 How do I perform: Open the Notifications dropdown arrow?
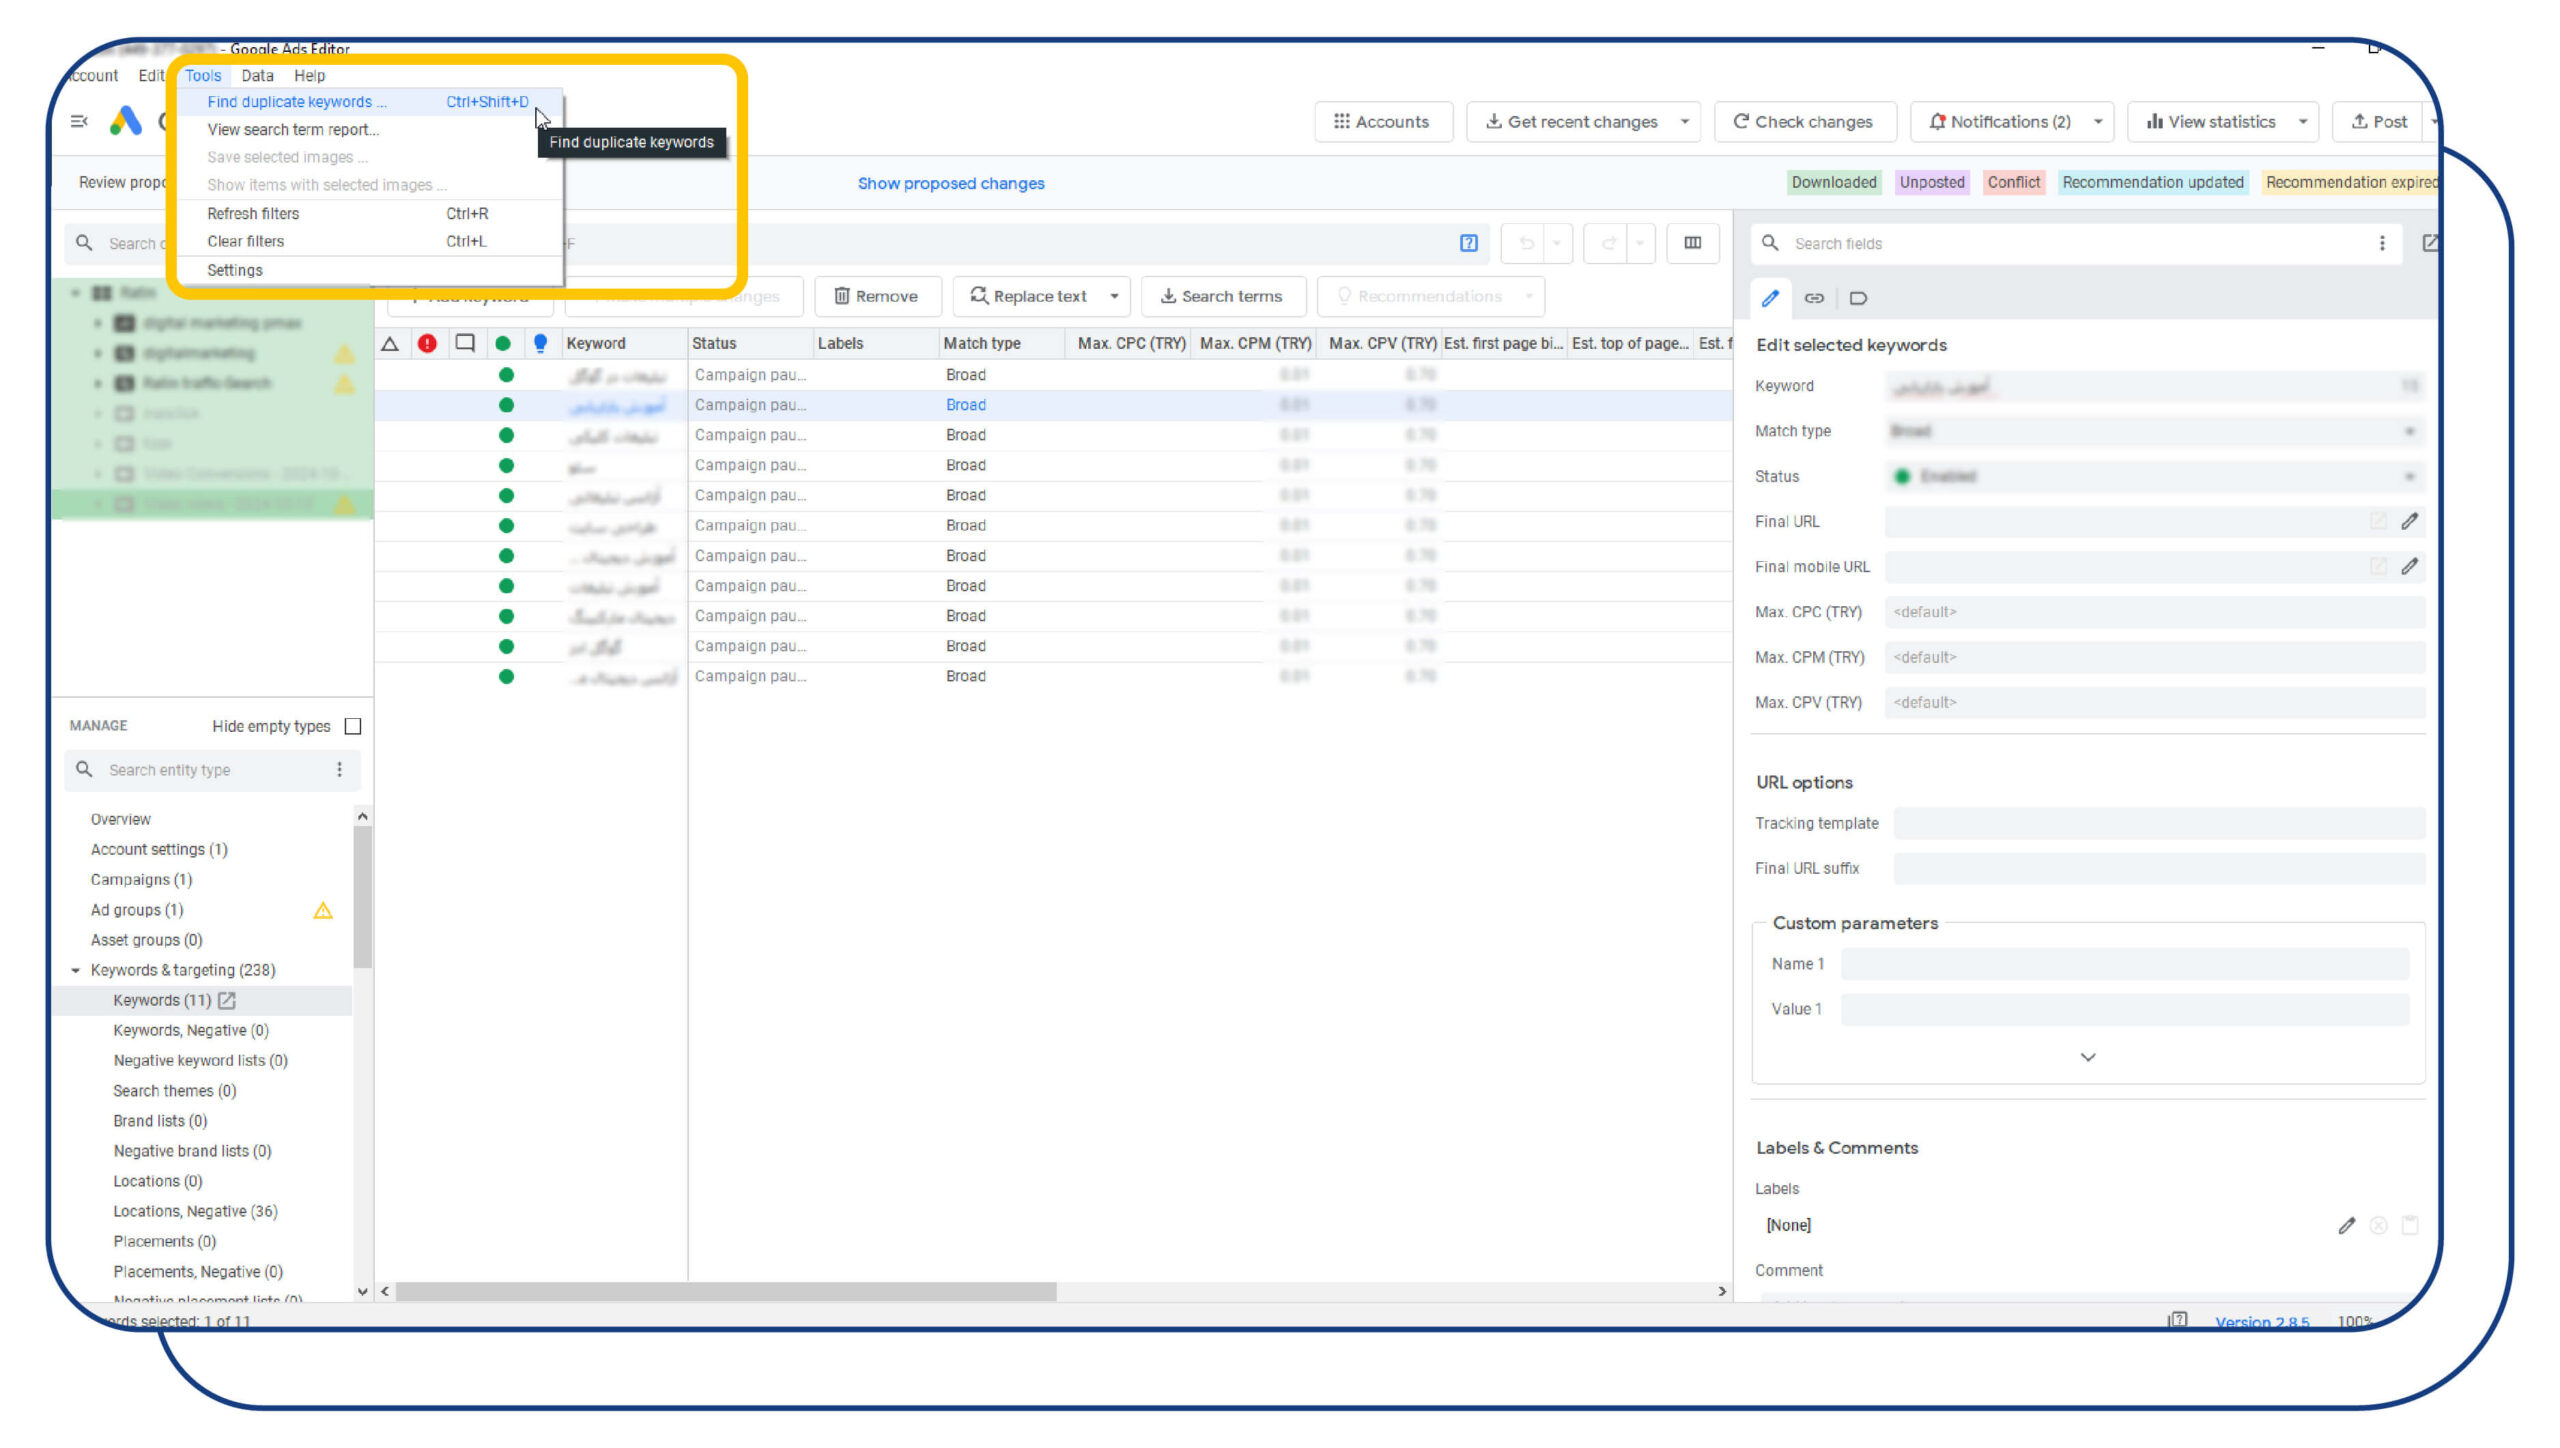click(2098, 122)
